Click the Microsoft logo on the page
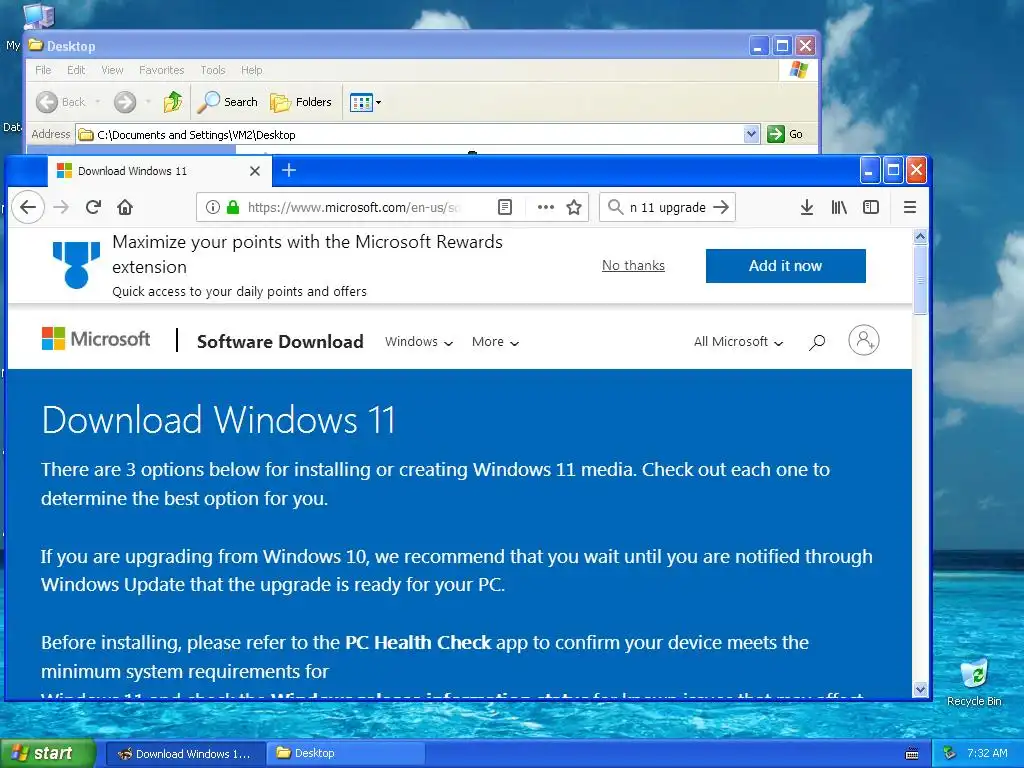This screenshot has width=1024, height=768. [96, 339]
